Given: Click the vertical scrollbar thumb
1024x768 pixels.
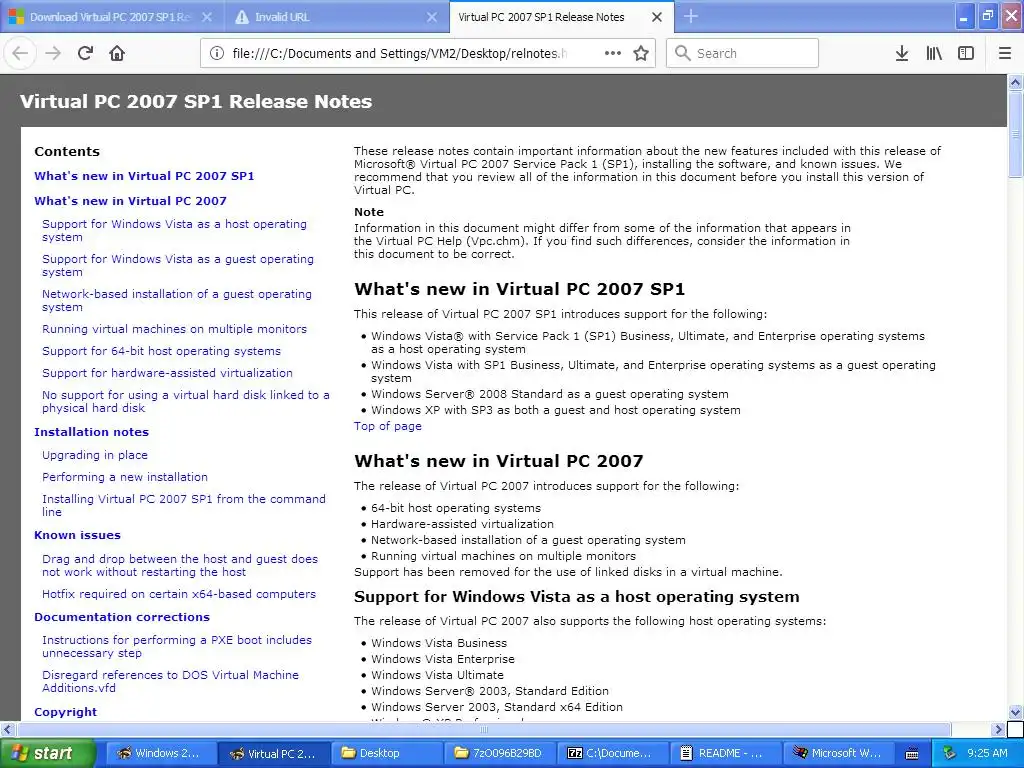Looking at the screenshot, I should coord(1016,134).
